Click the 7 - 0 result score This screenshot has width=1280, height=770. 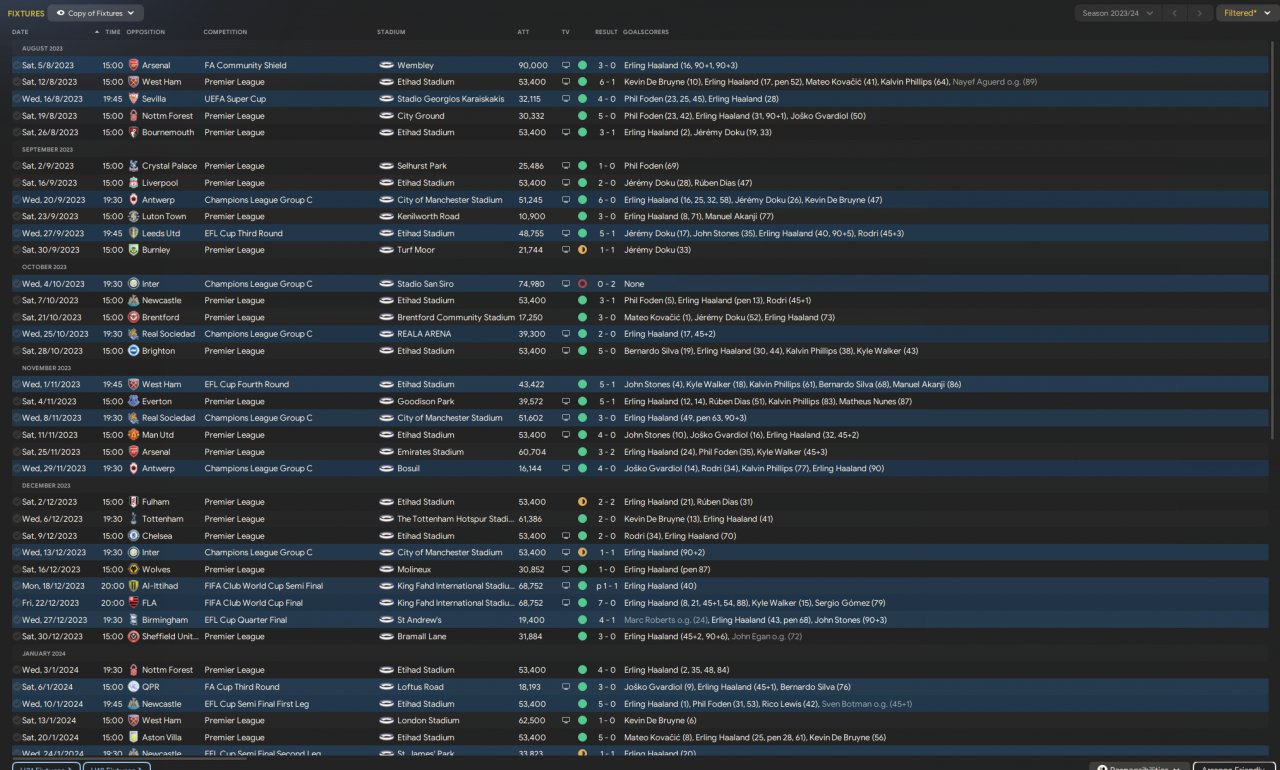(x=607, y=603)
